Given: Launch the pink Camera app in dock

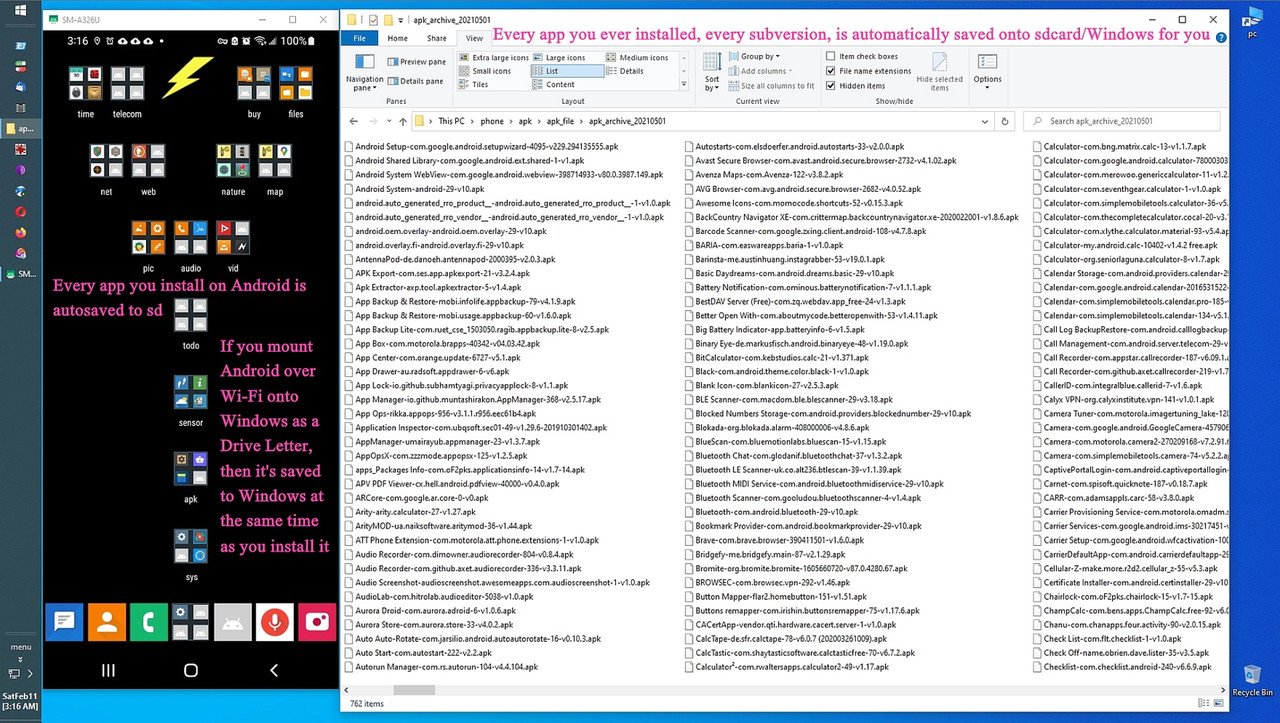Looking at the screenshot, I should pos(317,622).
